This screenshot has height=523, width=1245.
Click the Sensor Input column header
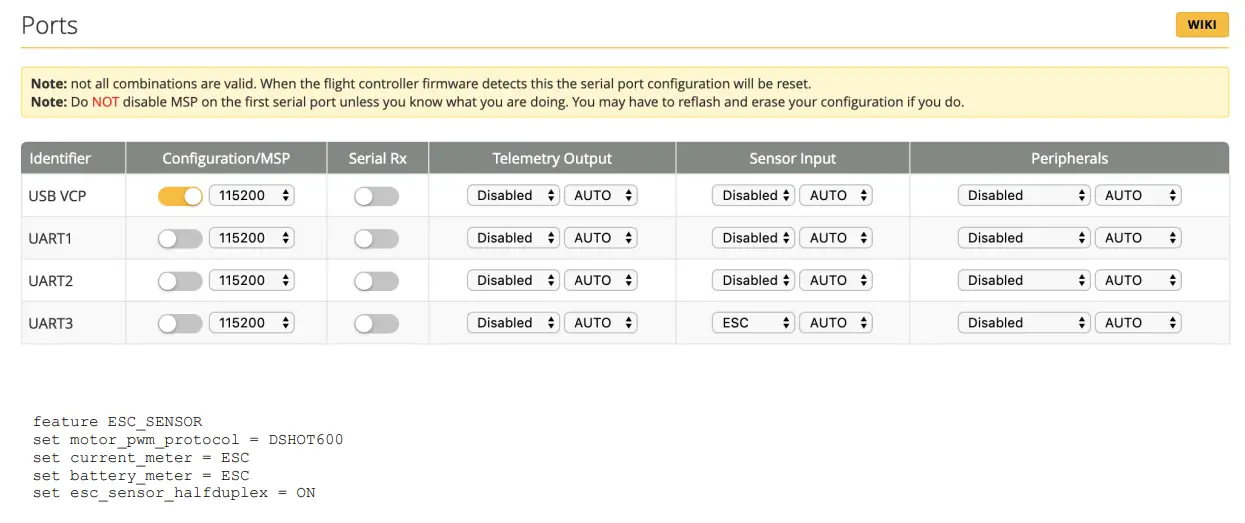point(792,158)
